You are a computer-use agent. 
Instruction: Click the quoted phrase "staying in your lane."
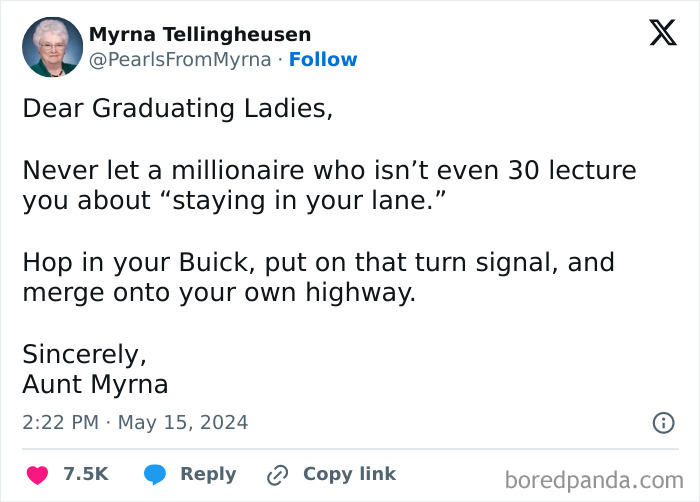pyautogui.click(x=308, y=199)
